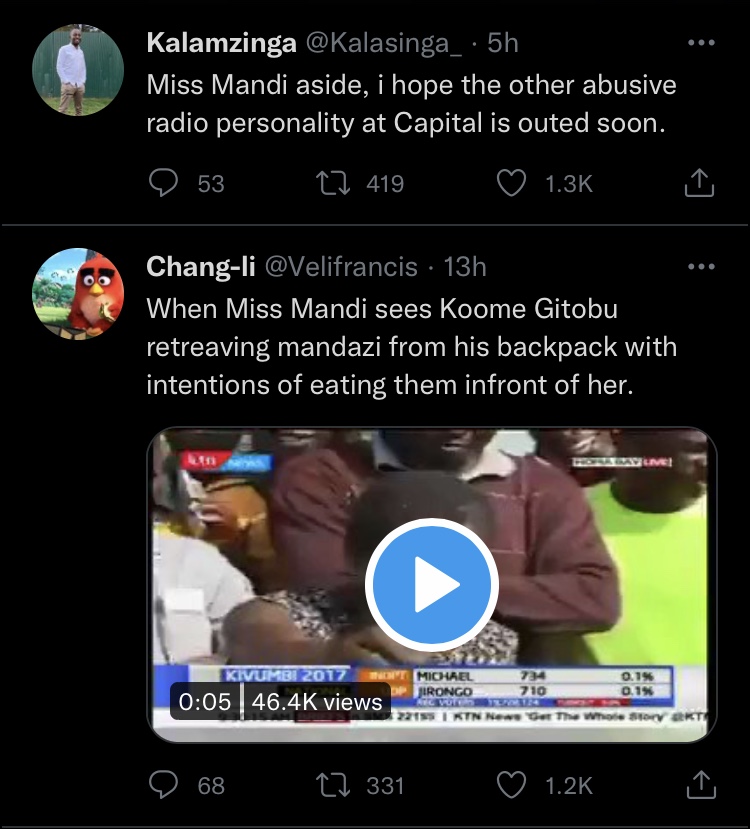This screenshot has width=750, height=829.
Task: Visit the @Kalasinga_ handle
Action: coord(384,43)
